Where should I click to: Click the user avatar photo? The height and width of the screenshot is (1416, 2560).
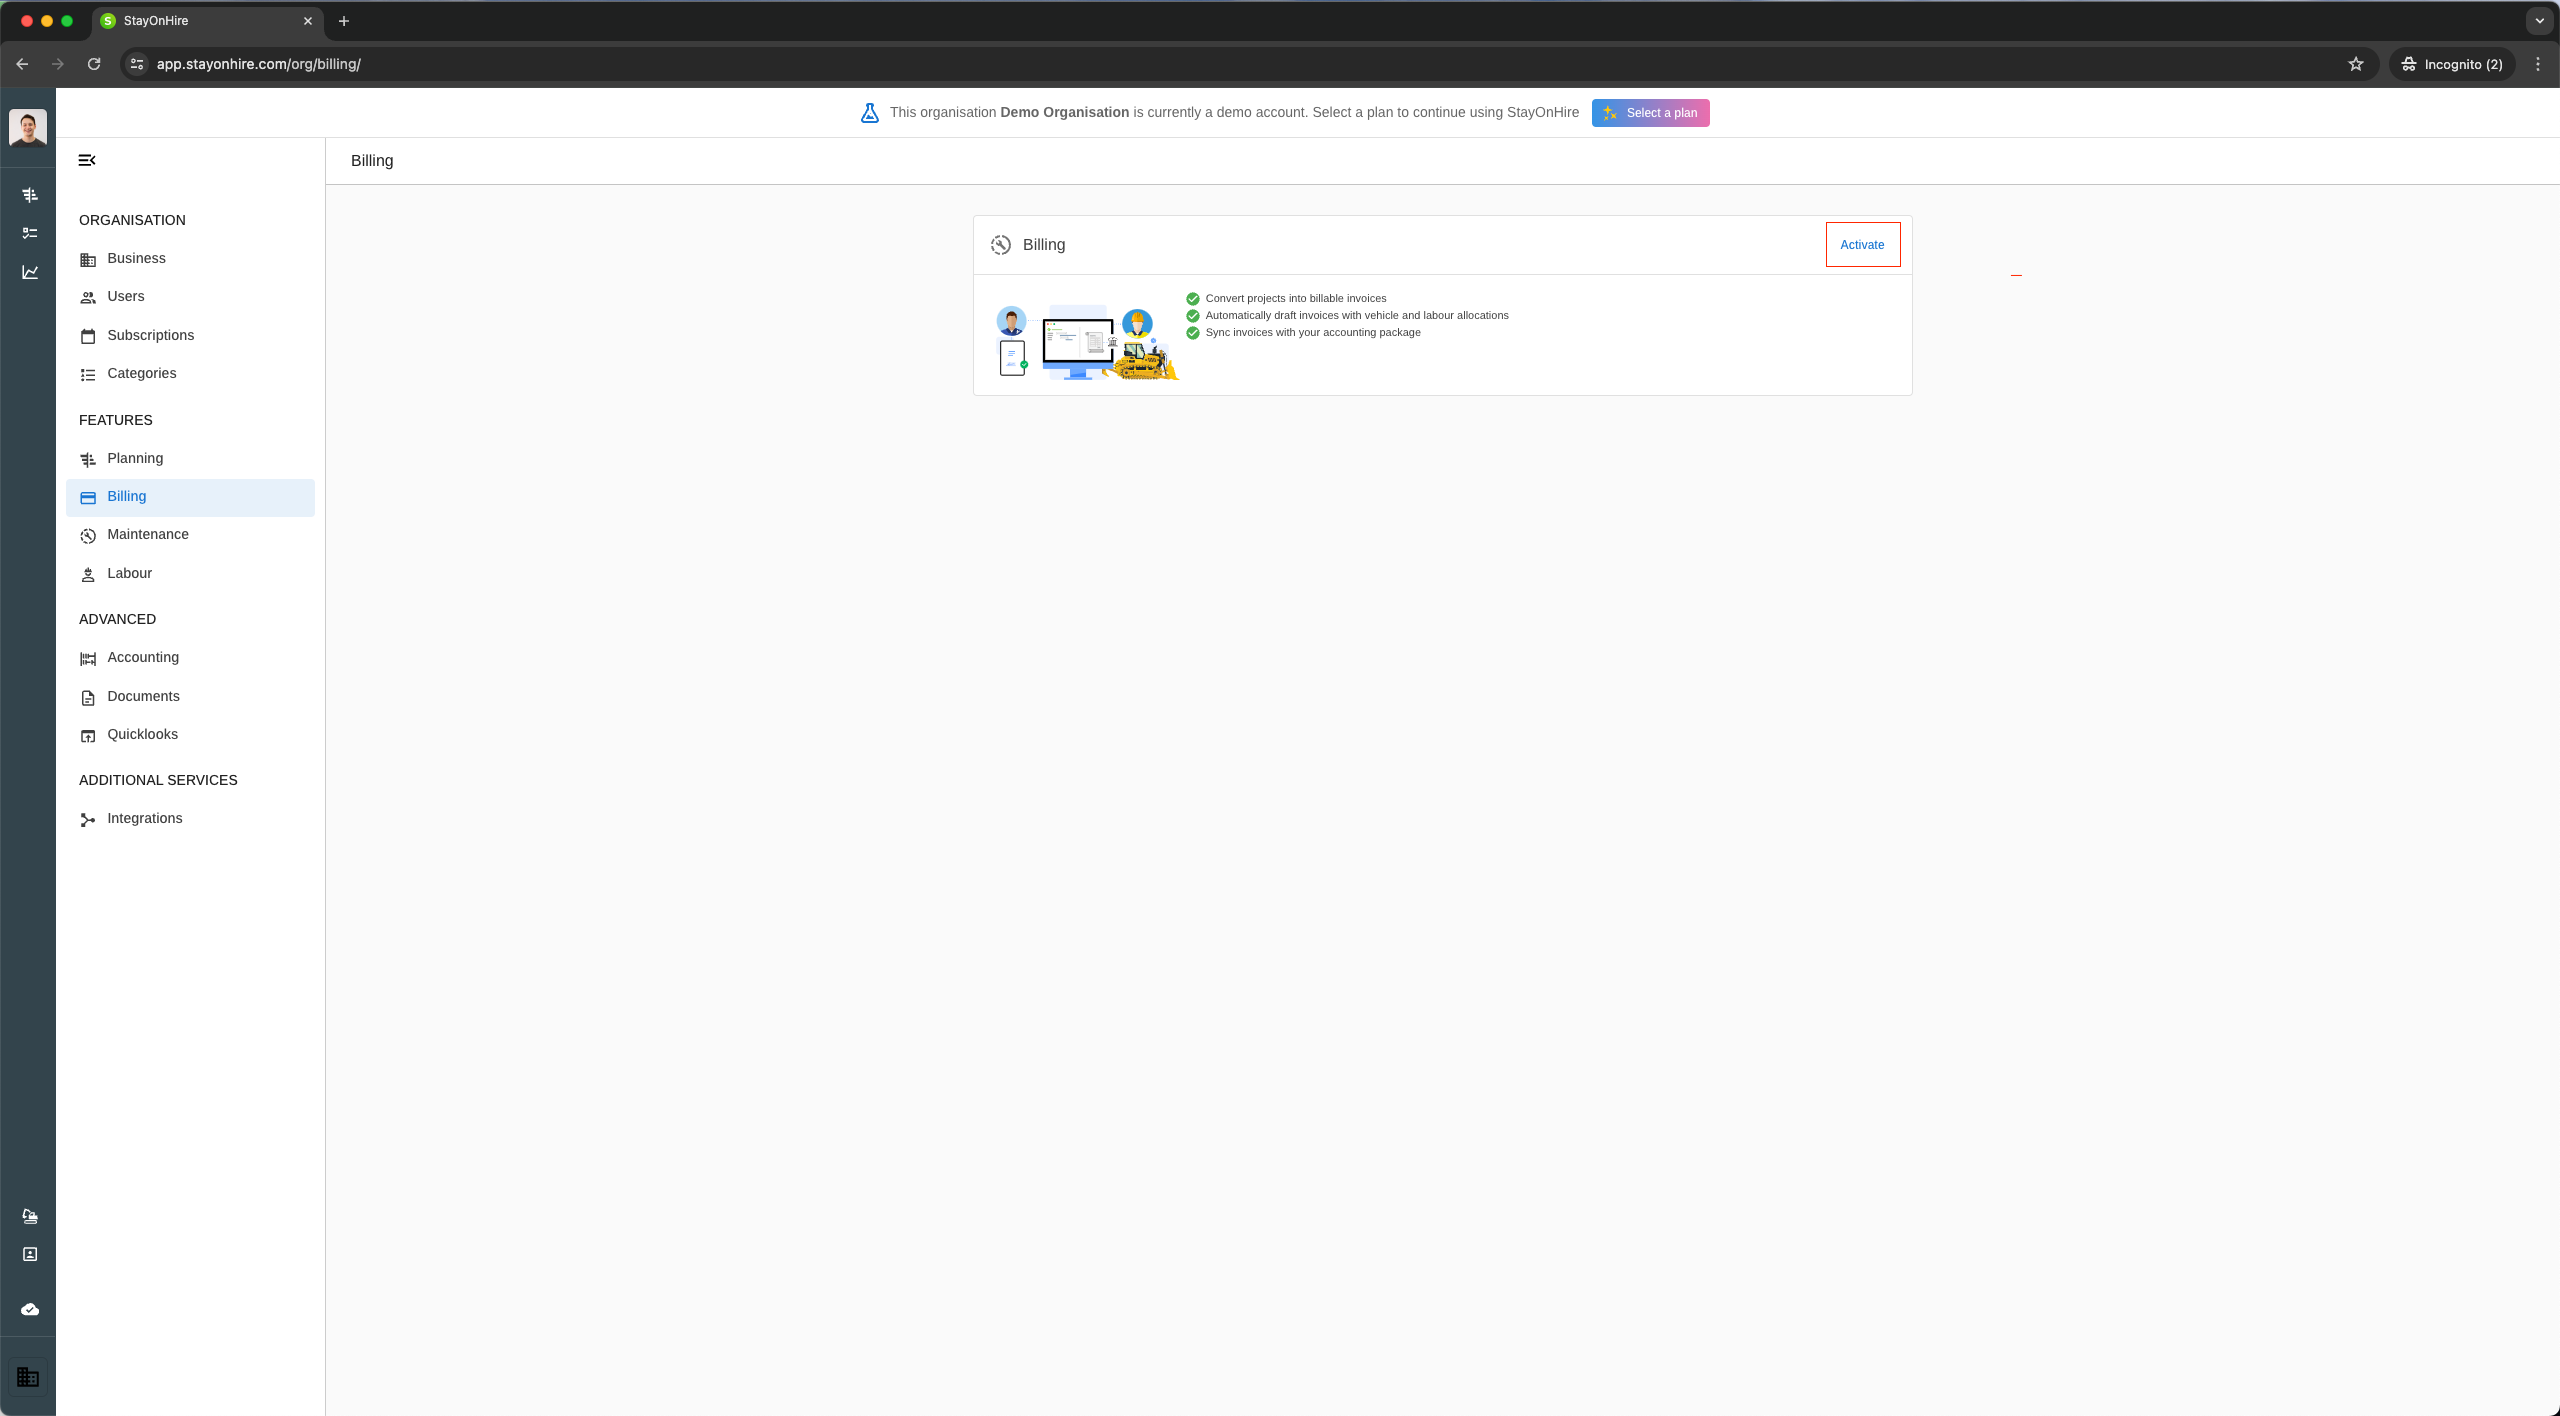pyautogui.click(x=28, y=128)
